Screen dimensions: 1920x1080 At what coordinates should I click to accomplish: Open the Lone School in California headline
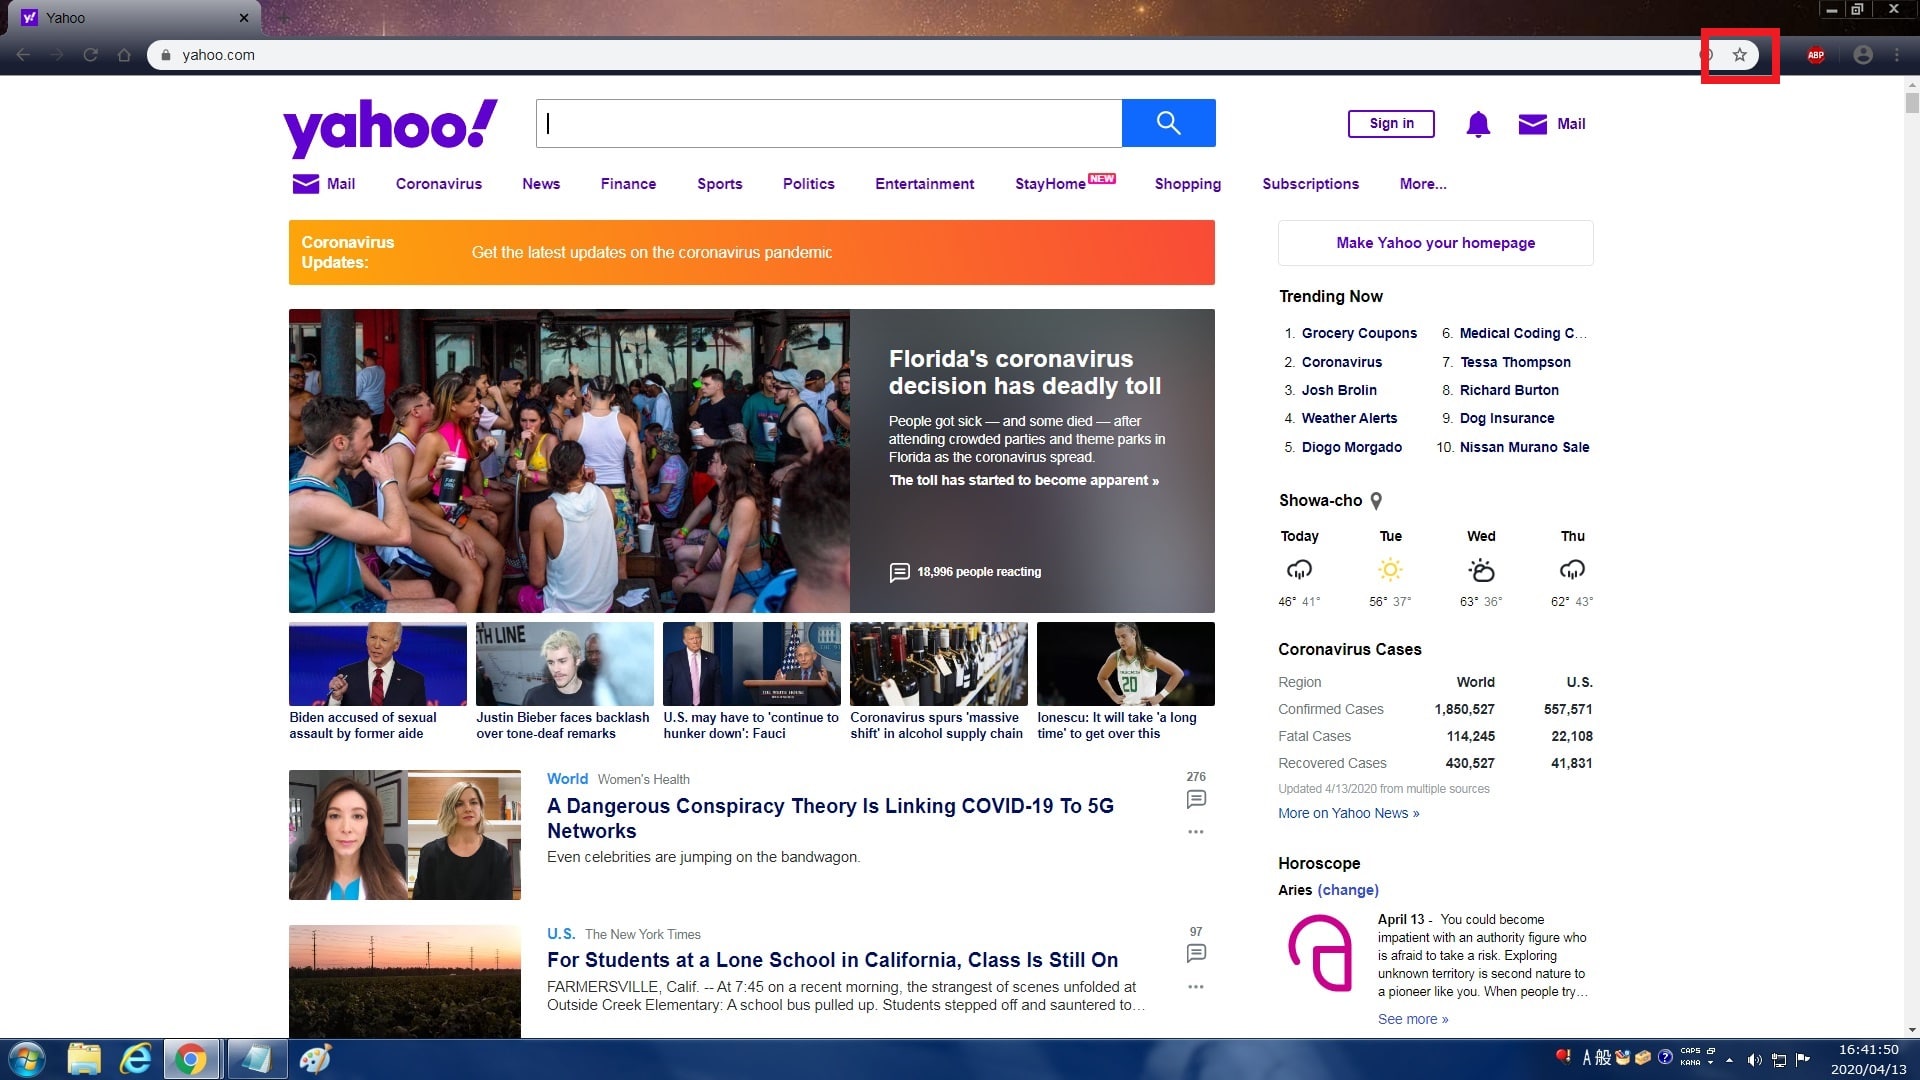click(832, 960)
